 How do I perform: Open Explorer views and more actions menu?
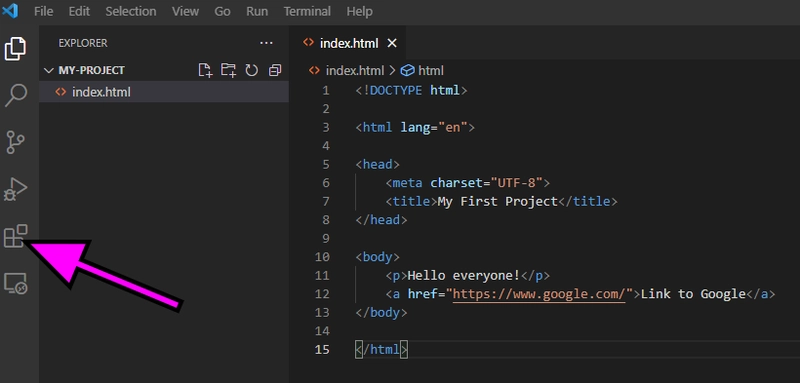tap(266, 43)
